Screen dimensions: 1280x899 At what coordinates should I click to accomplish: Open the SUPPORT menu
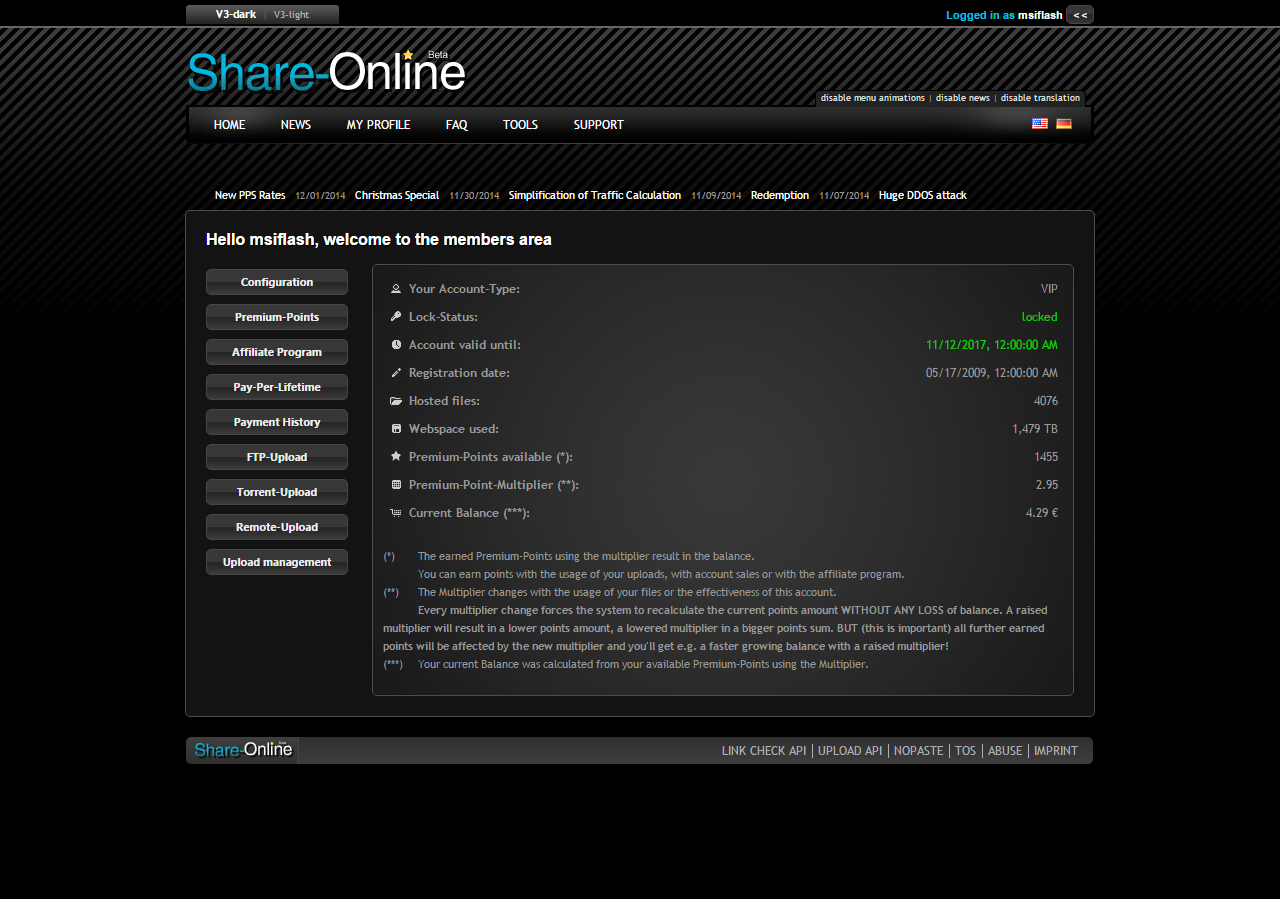[x=599, y=125]
